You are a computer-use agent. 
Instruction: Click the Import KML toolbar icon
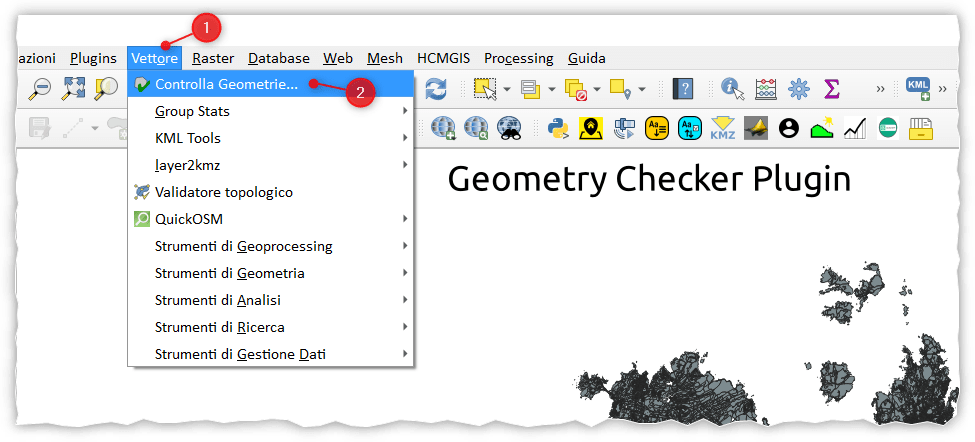click(x=918, y=88)
